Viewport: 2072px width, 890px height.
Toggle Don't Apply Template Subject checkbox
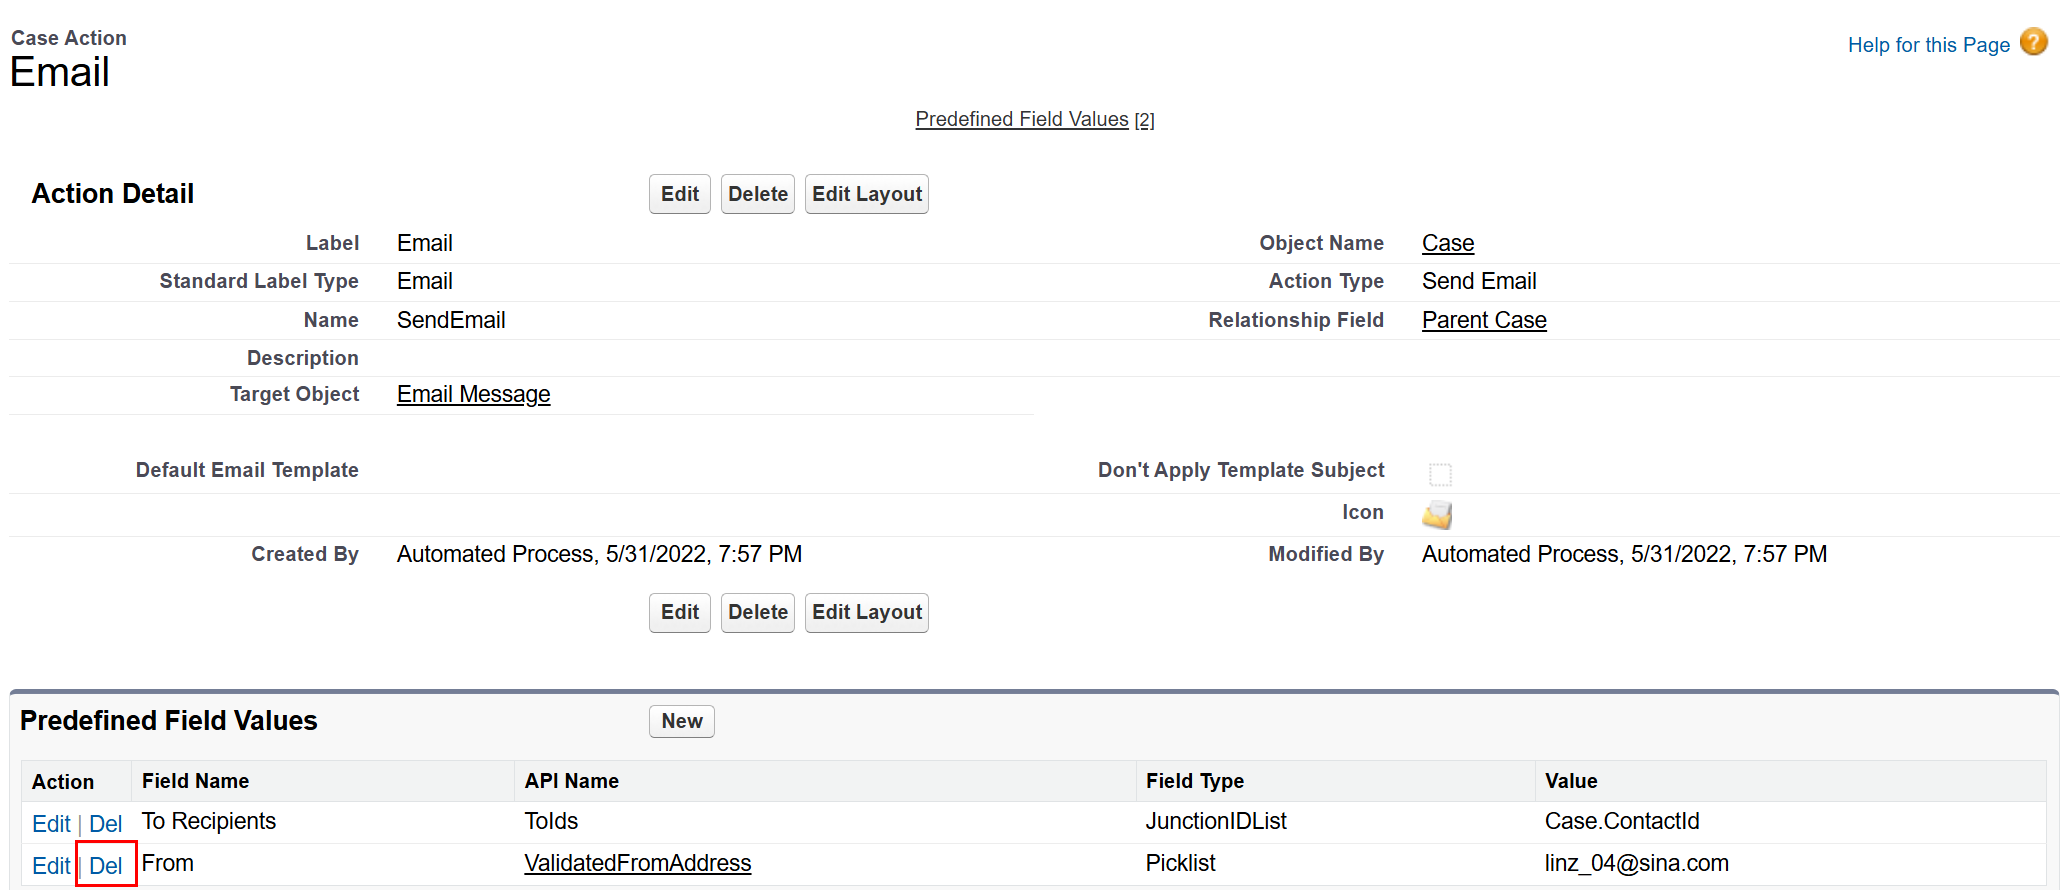point(1440,474)
